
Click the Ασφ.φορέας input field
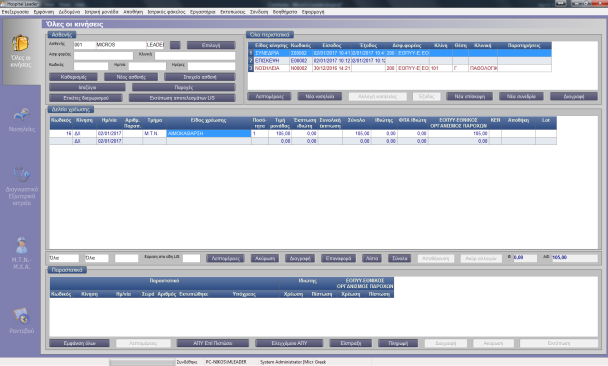click(103, 56)
